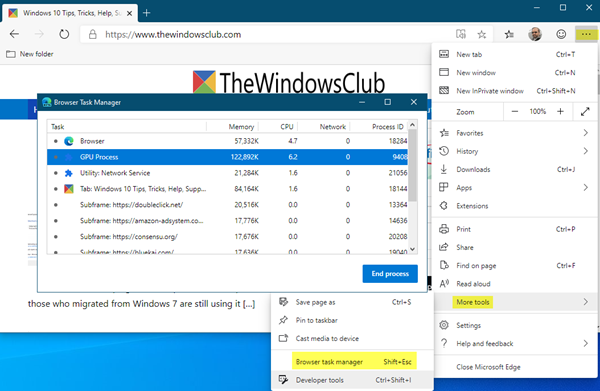The height and width of the screenshot is (391, 600).
Task: Maximize the Browser Task Manager window
Action: (x=388, y=102)
